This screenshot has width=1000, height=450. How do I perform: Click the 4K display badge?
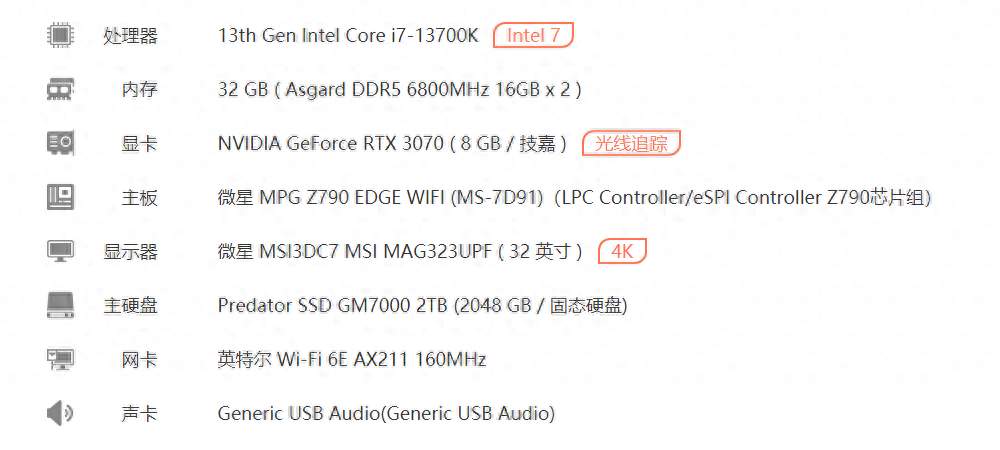coord(622,252)
